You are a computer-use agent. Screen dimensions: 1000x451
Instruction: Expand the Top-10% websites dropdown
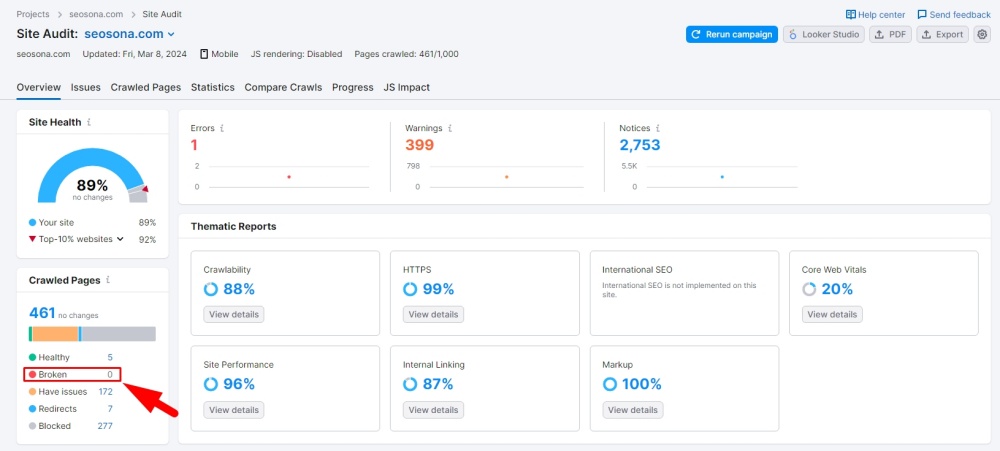click(x=120, y=240)
